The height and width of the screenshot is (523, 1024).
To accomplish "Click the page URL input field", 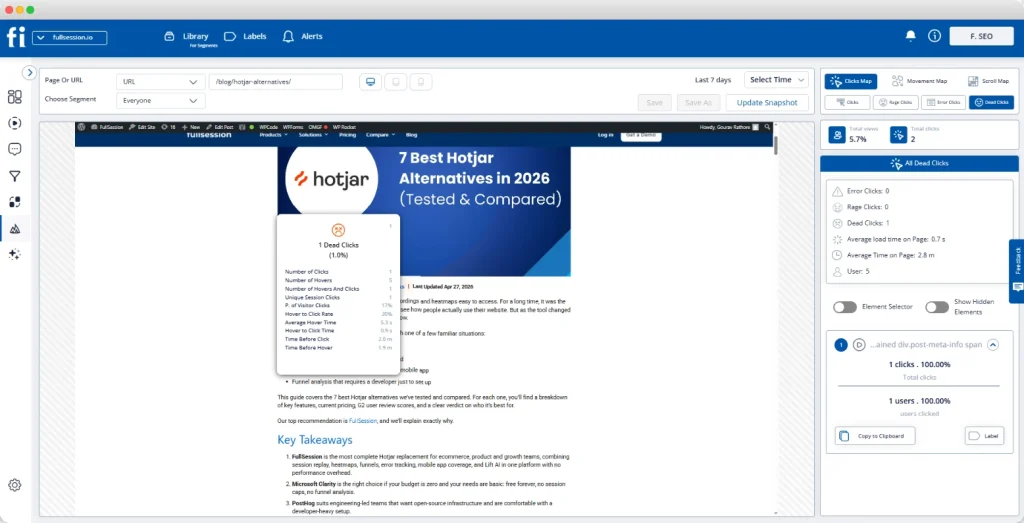I will [276, 82].
